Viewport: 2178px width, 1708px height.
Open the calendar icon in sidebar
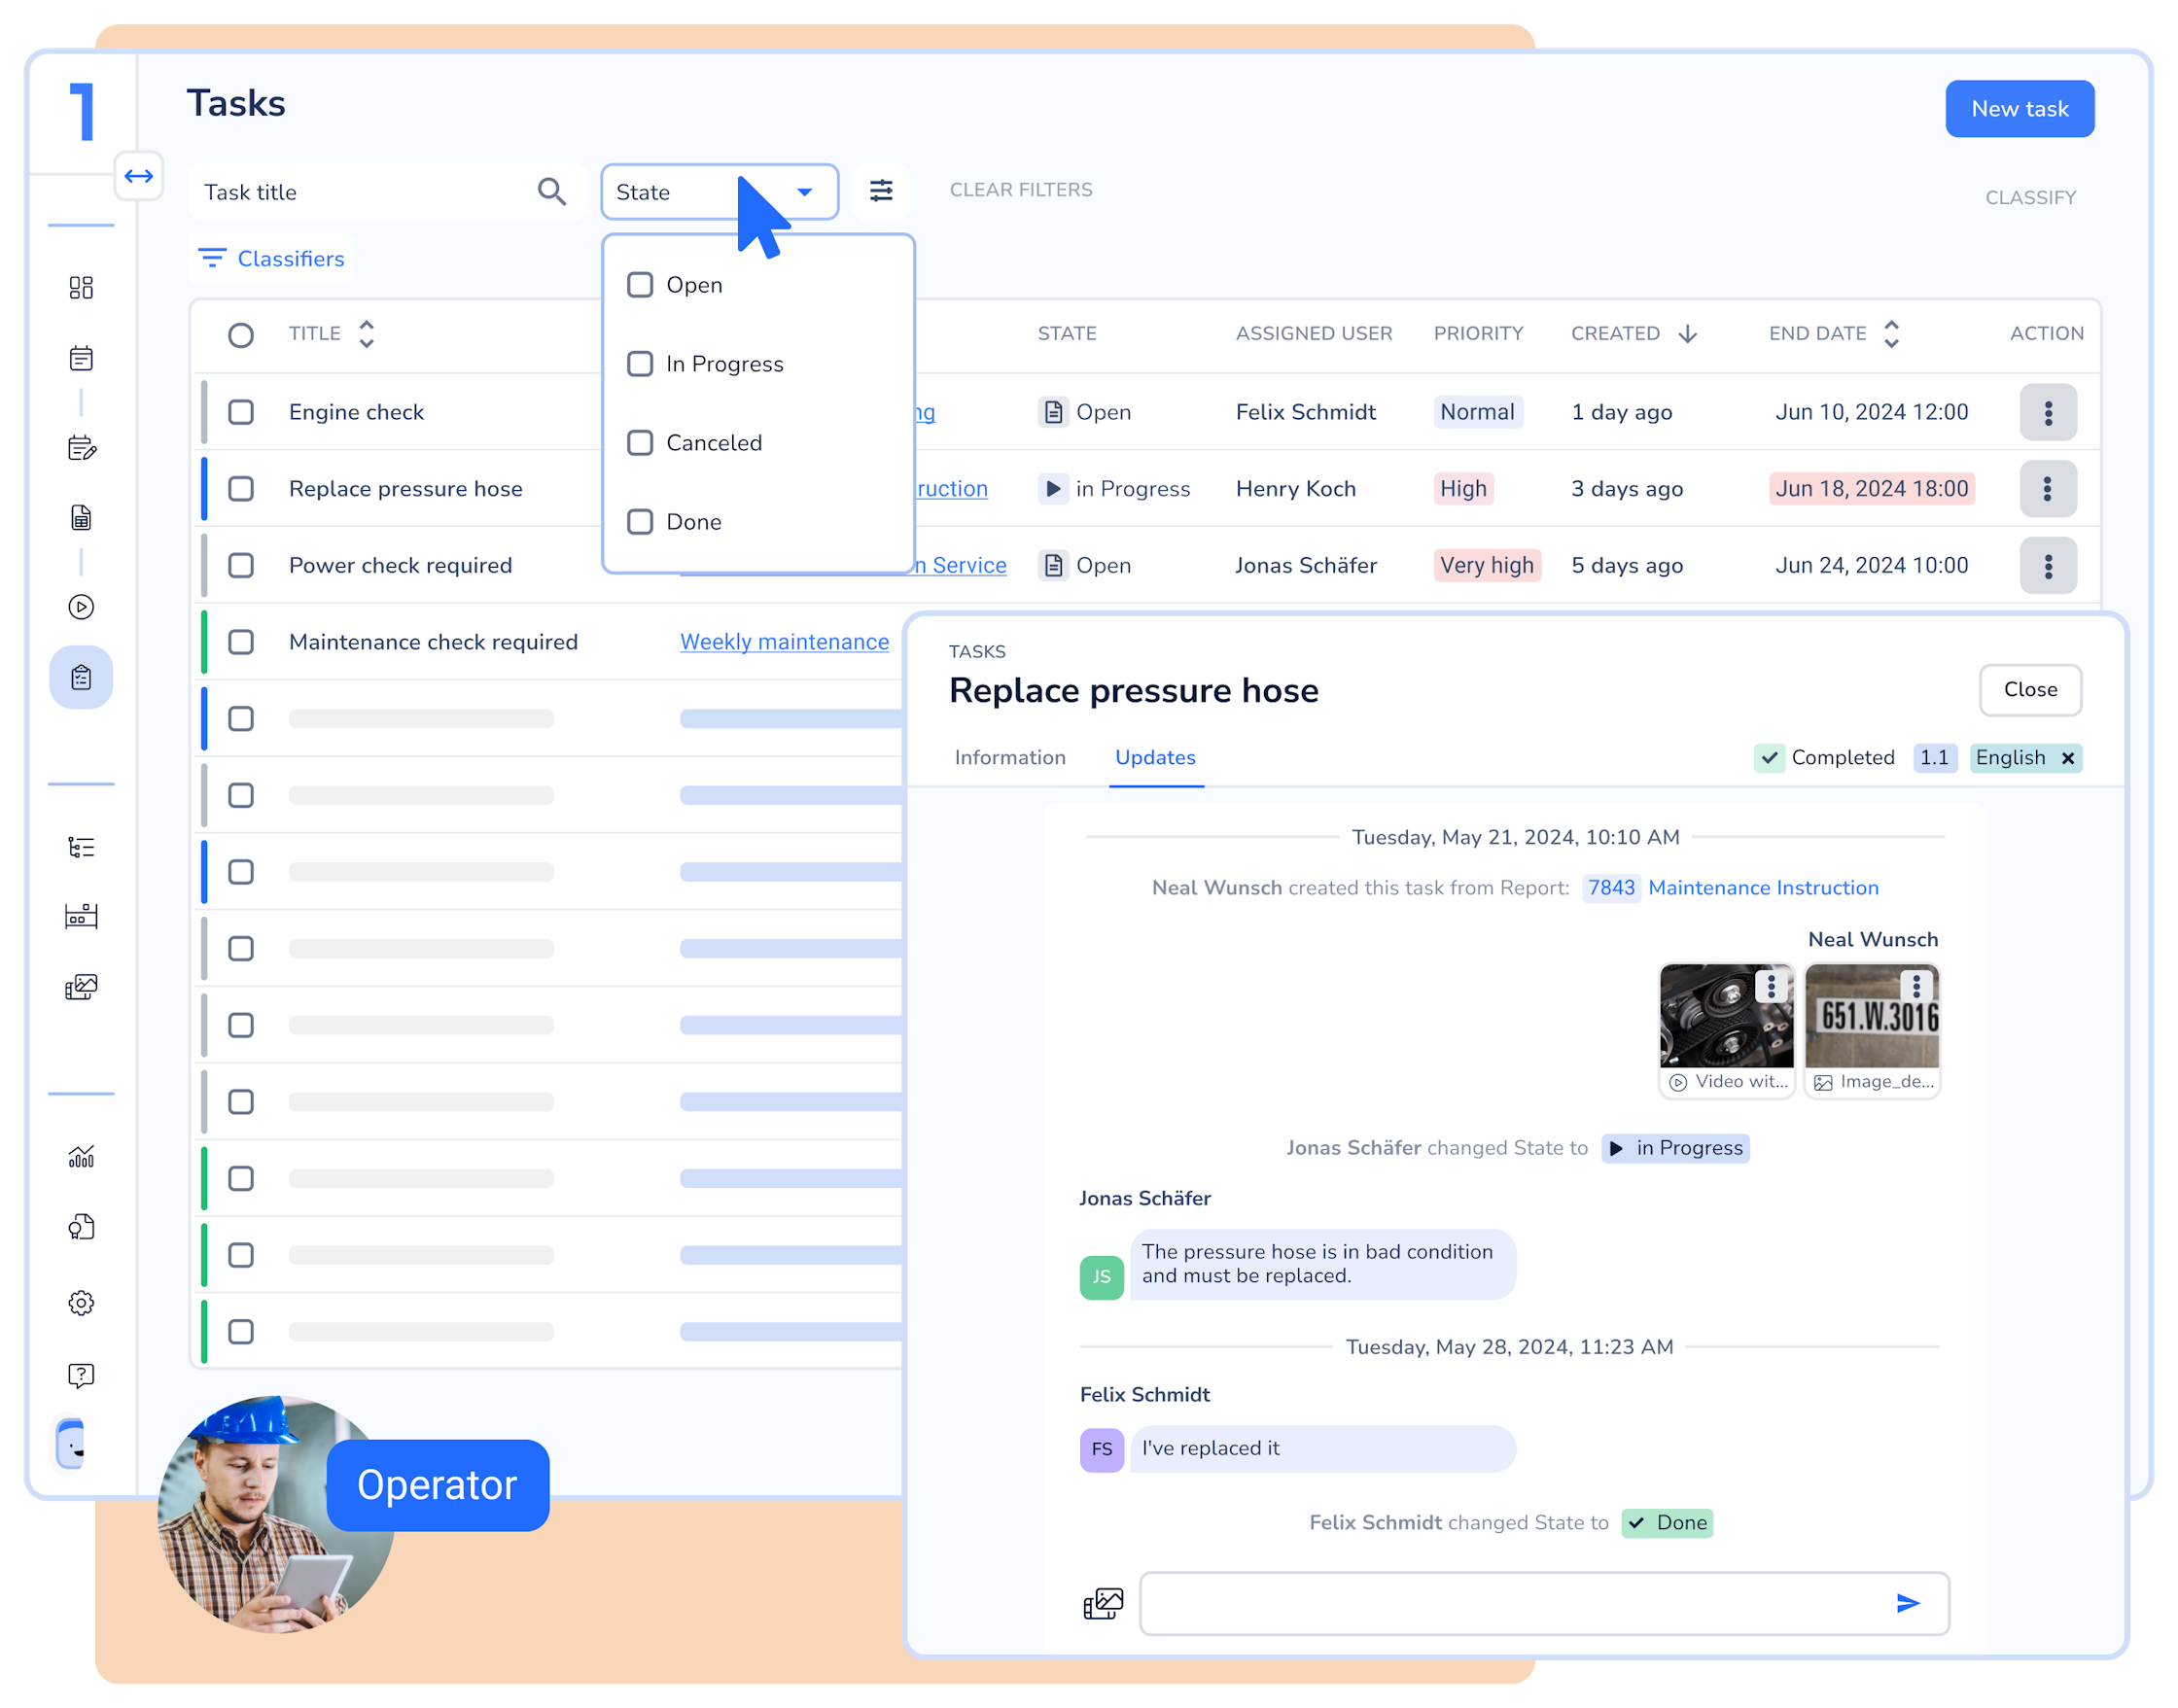pyautogui.click(x=81, y=358)
